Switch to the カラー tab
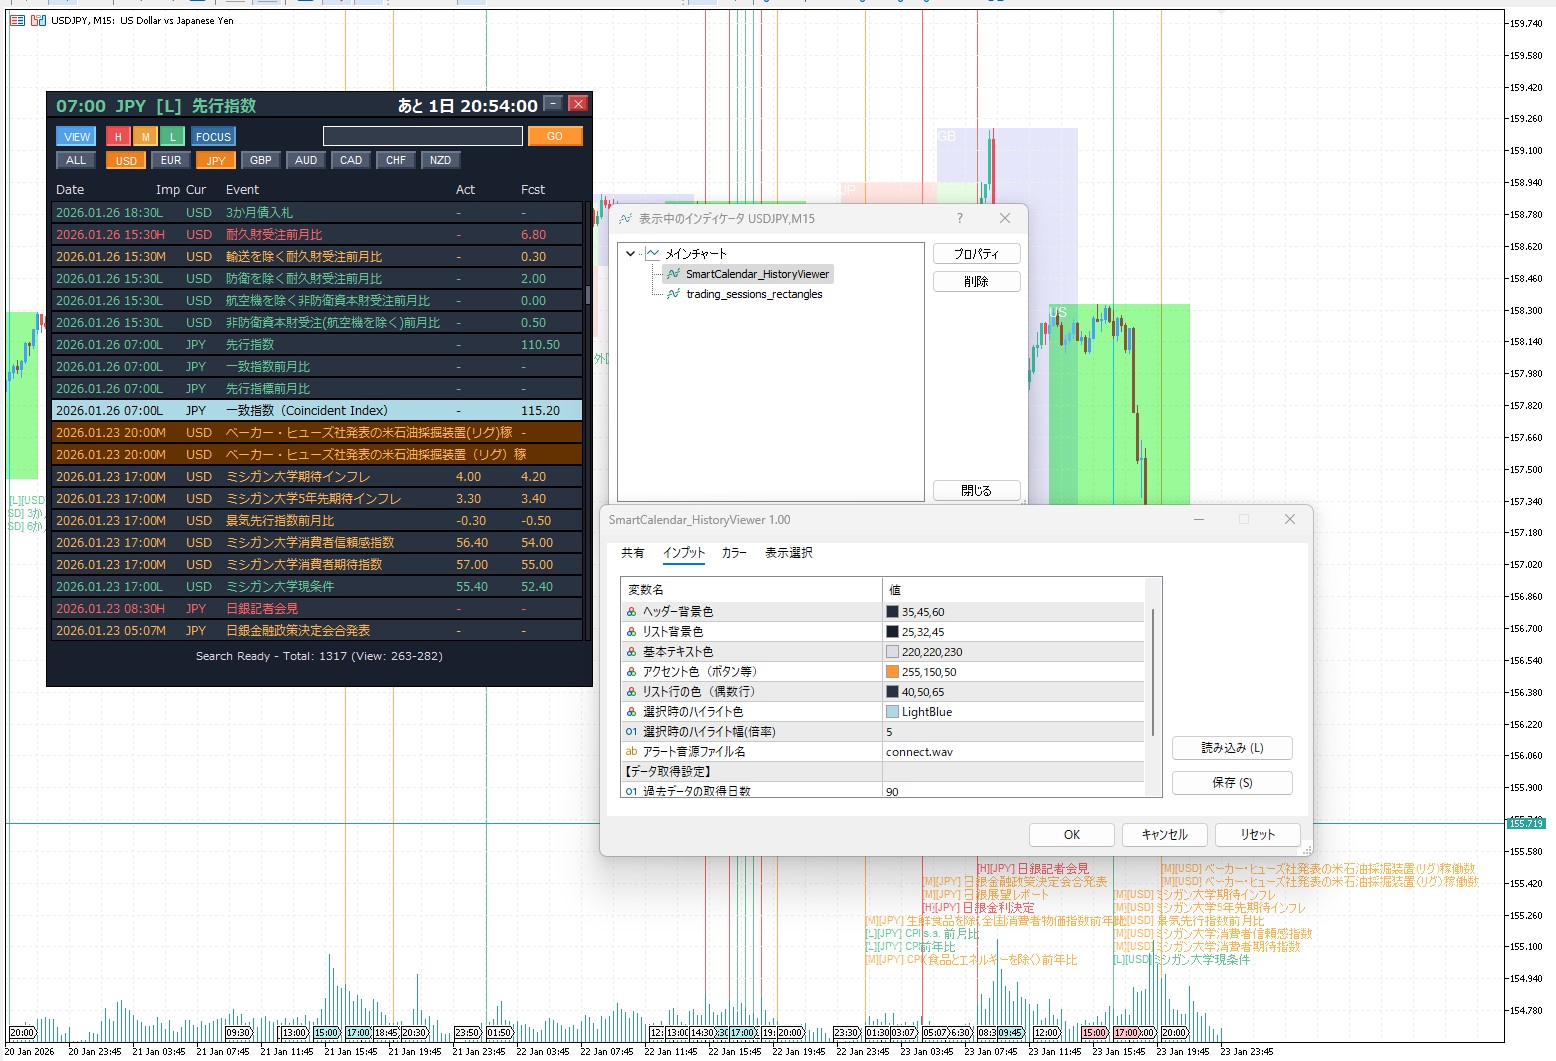 734,553
